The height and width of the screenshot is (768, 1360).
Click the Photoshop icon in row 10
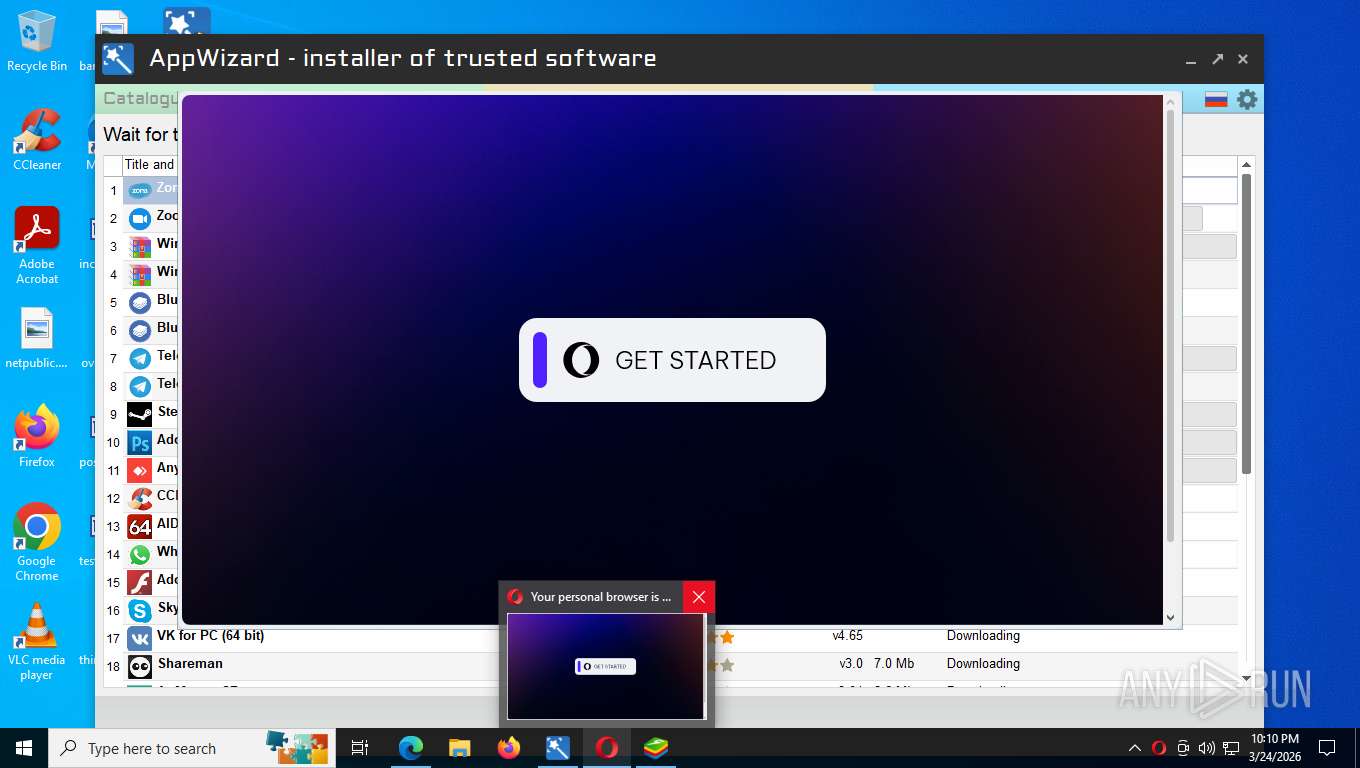point(140,442)
